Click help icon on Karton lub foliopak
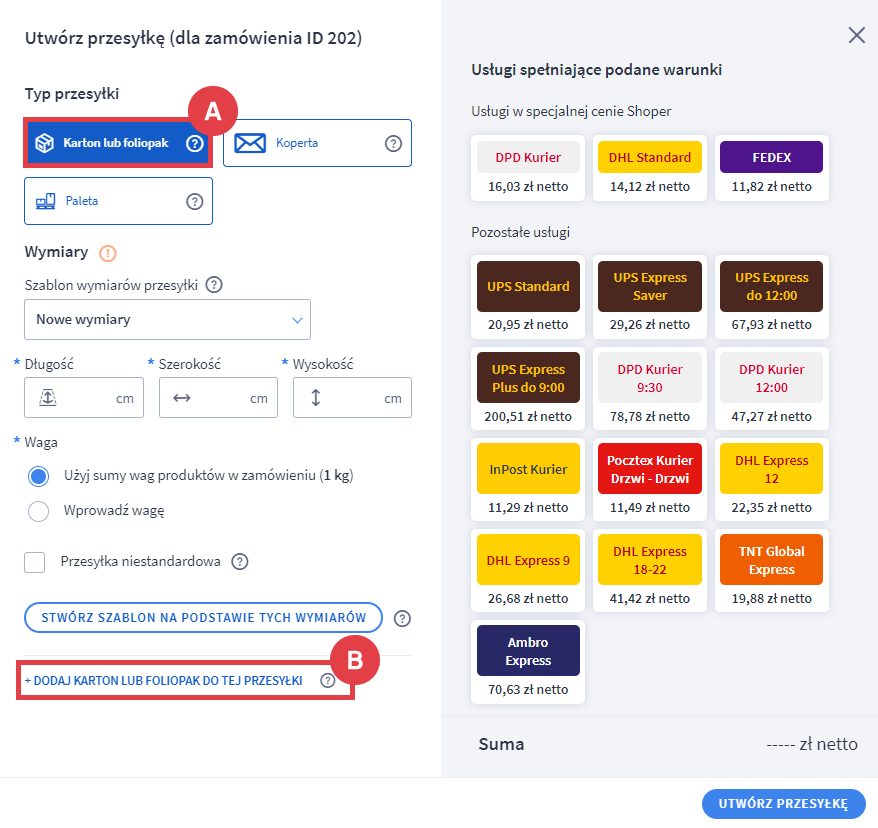Image resolution: width=878 pixels, height=828 pixels. [194, 144]
